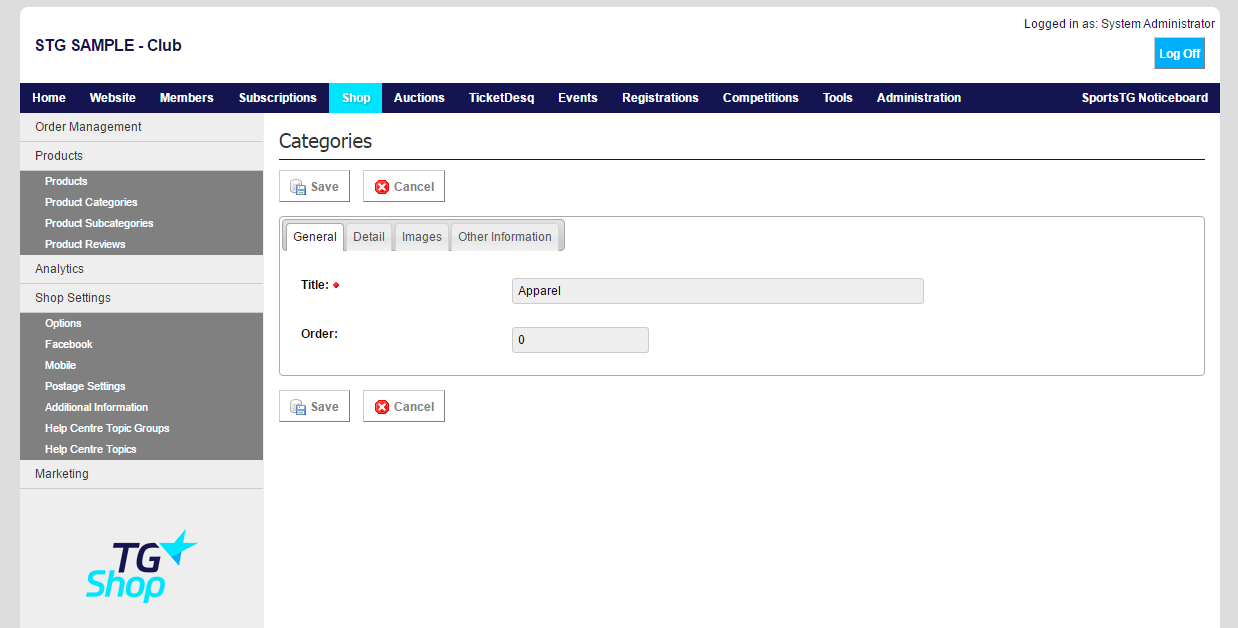Open Facebook under Shop Settings
The image size is (1238, 628).
[x=69, y=344]
